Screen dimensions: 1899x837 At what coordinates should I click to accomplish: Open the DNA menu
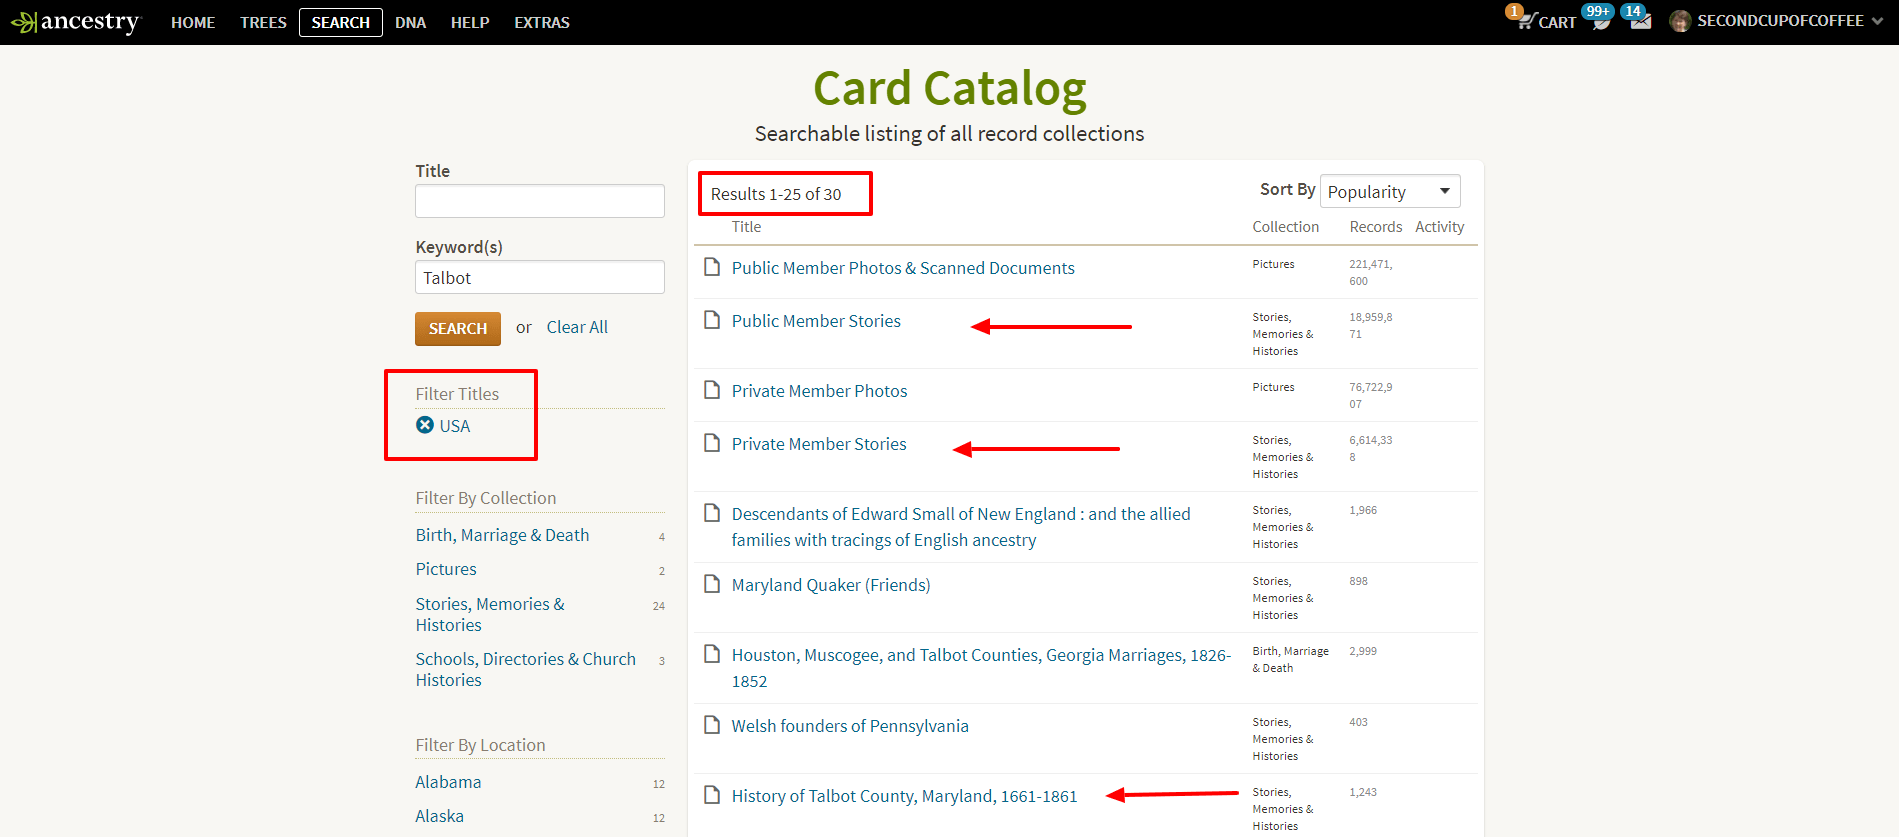410,22
